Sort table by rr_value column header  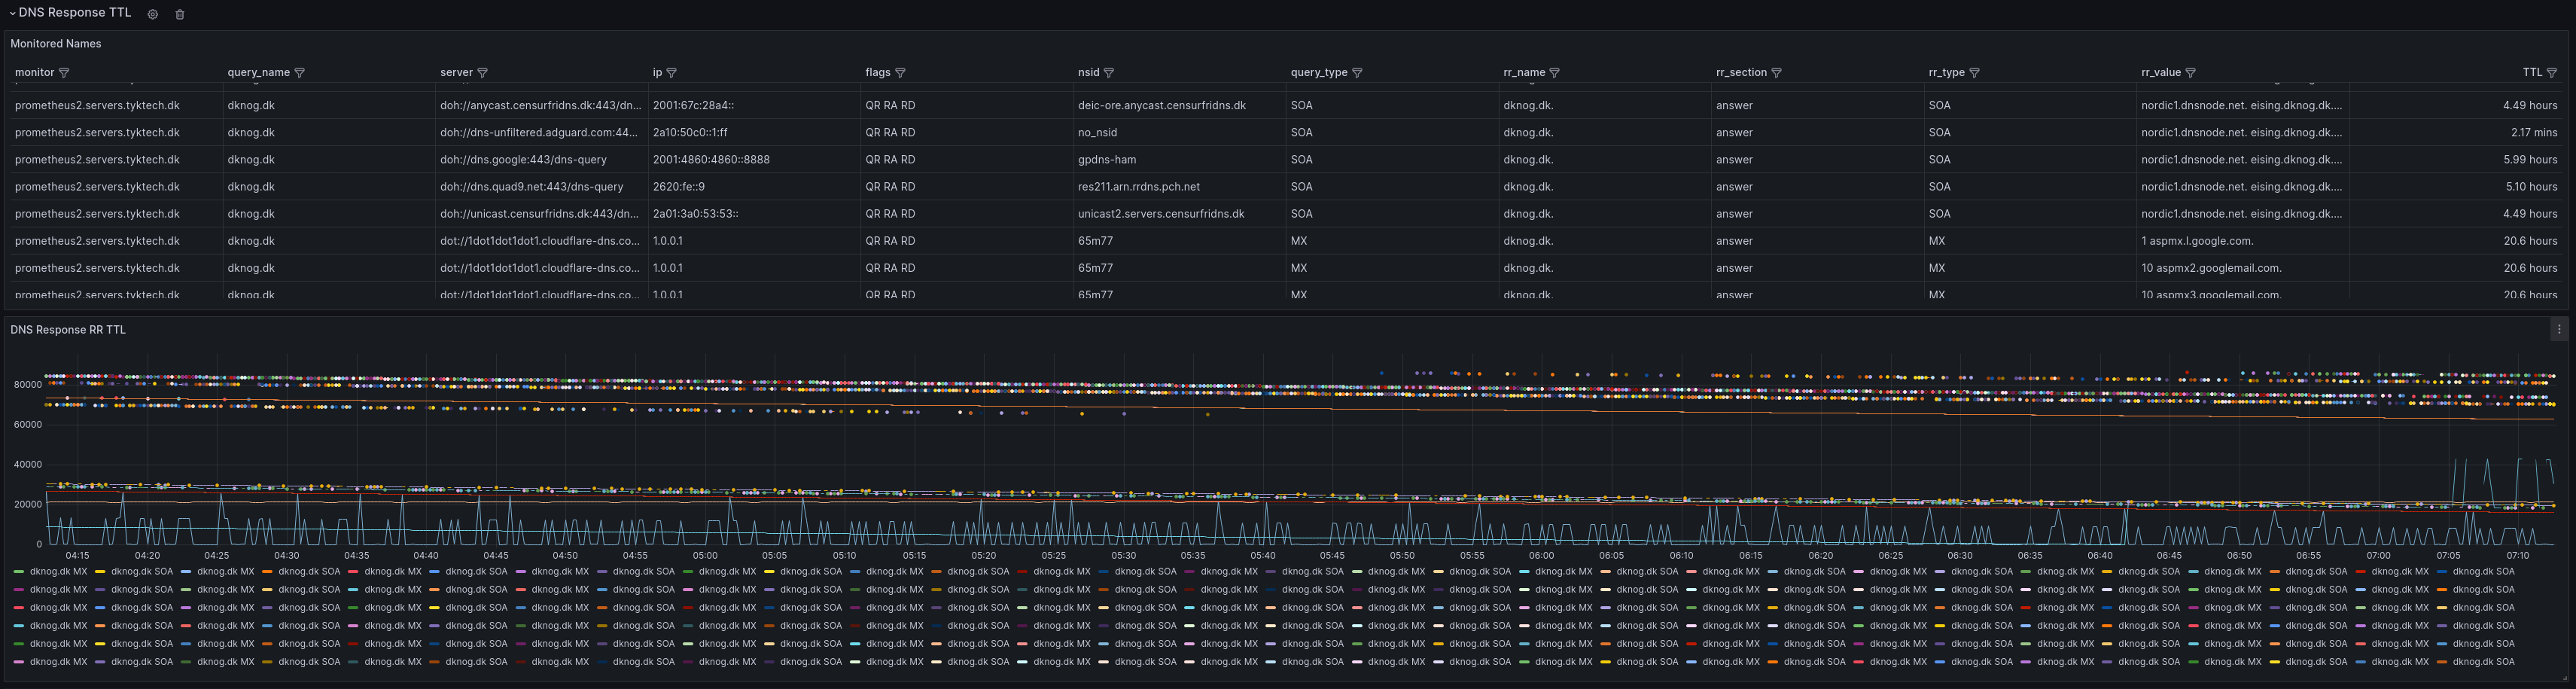point(2160,73)
